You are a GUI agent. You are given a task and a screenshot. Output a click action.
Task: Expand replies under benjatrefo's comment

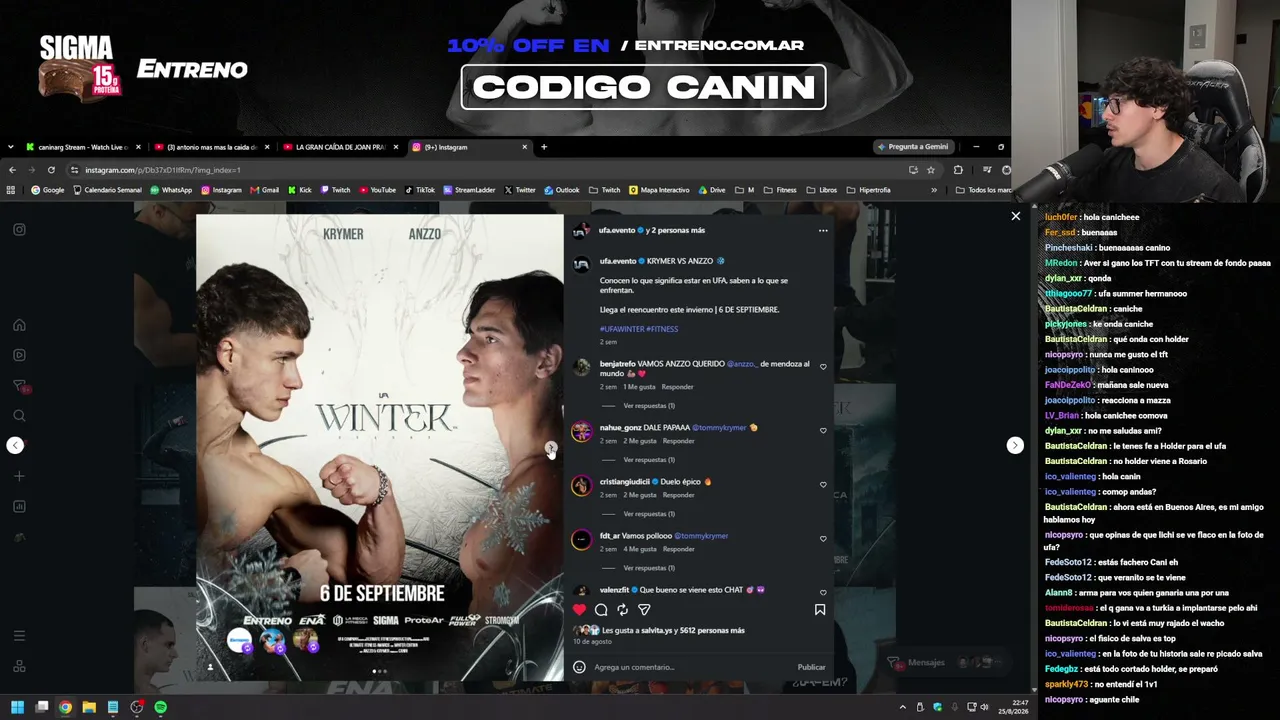coord(649,406)
